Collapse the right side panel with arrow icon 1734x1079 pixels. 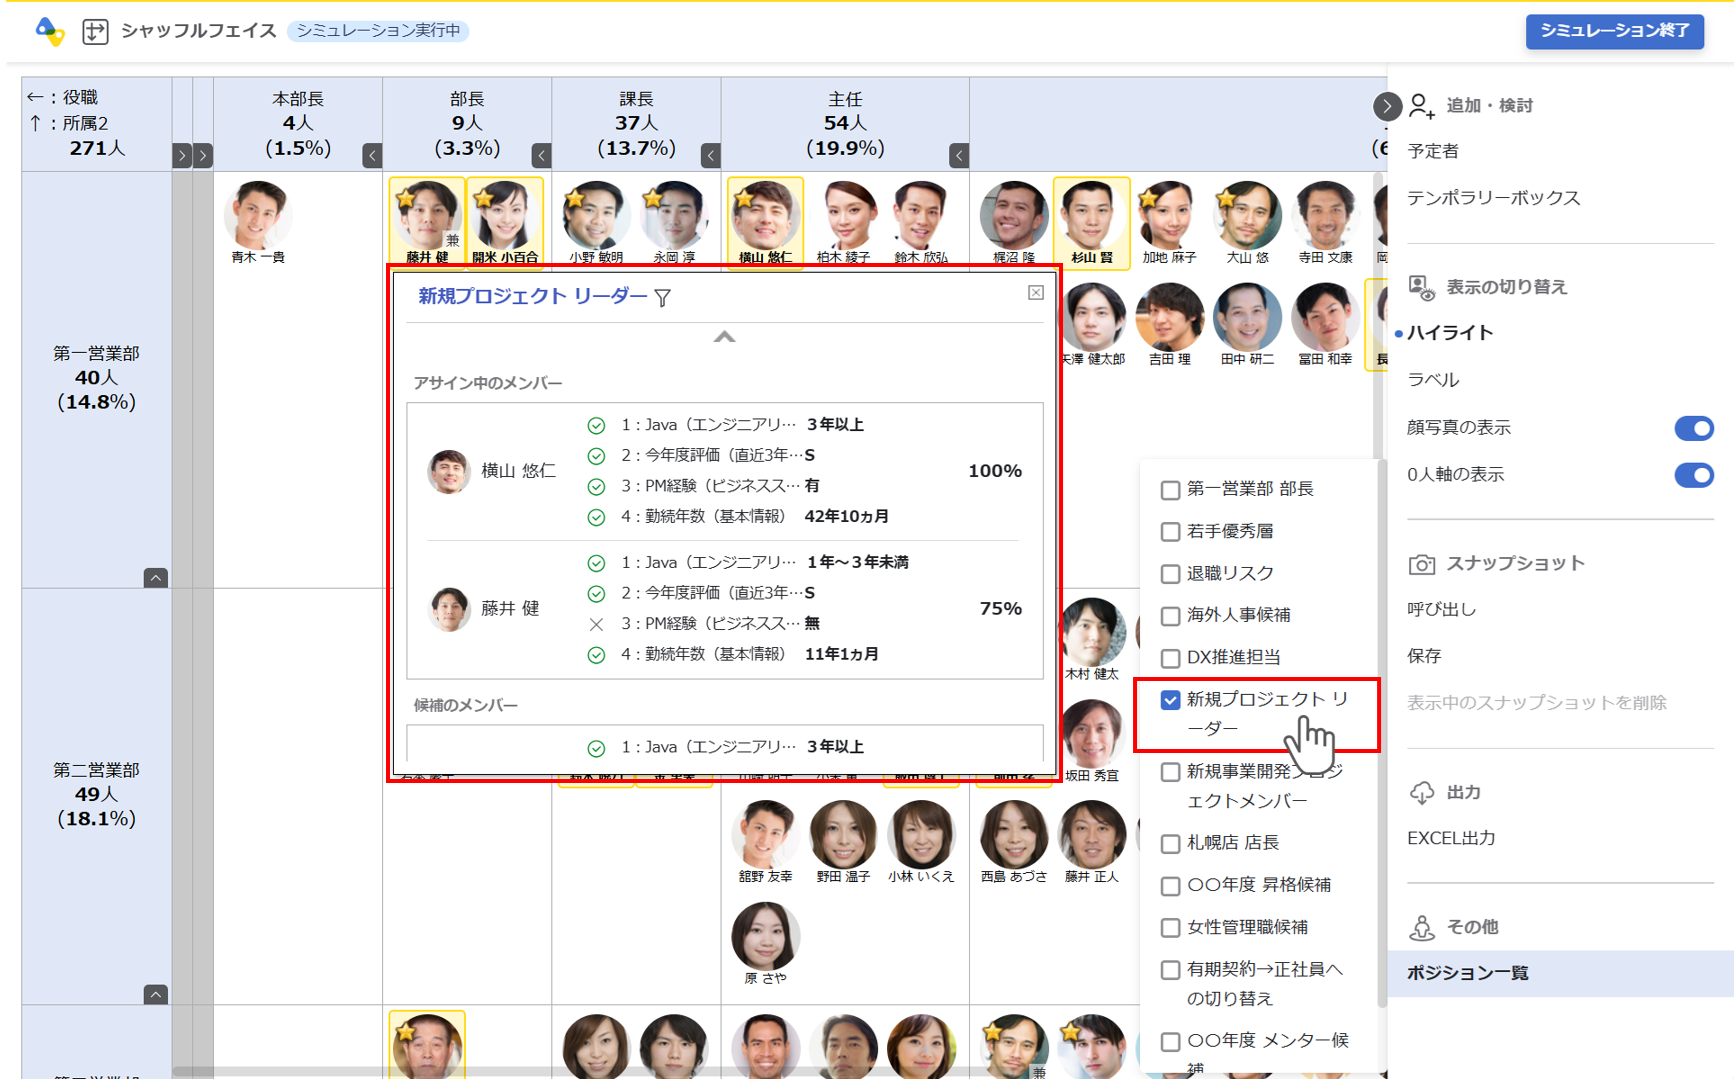(1386, 106)
